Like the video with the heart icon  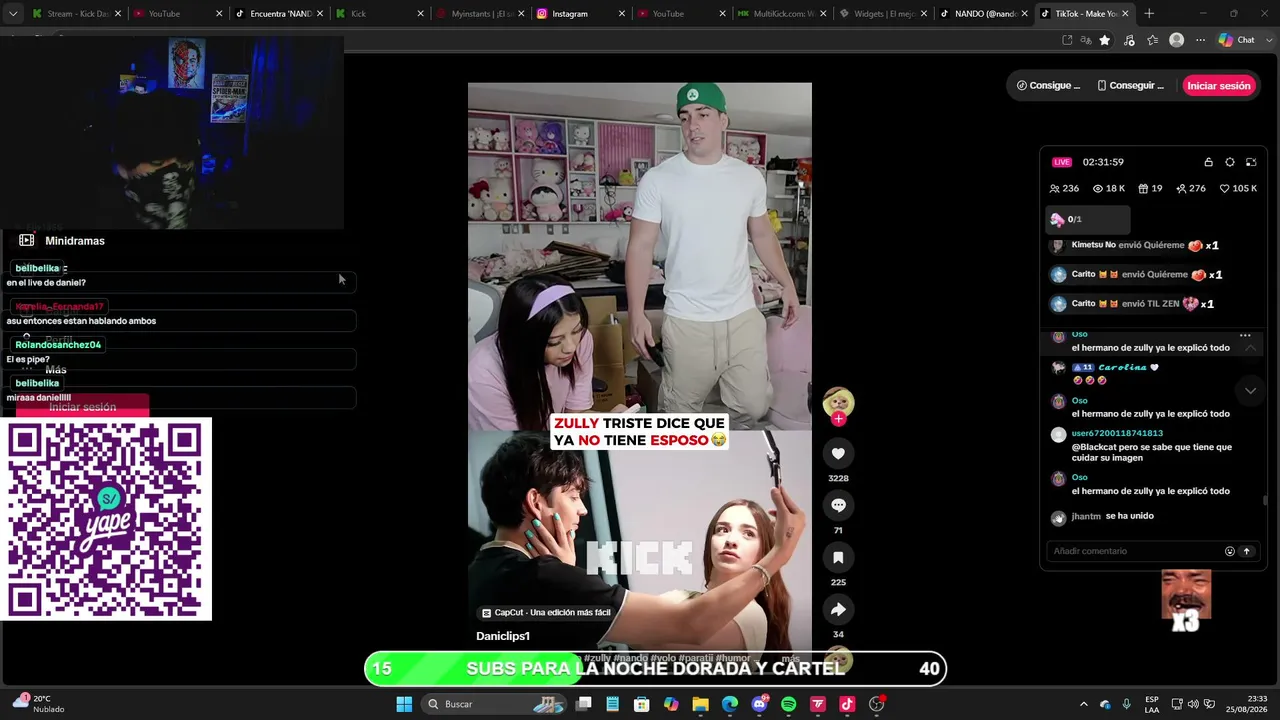point(838,453)
